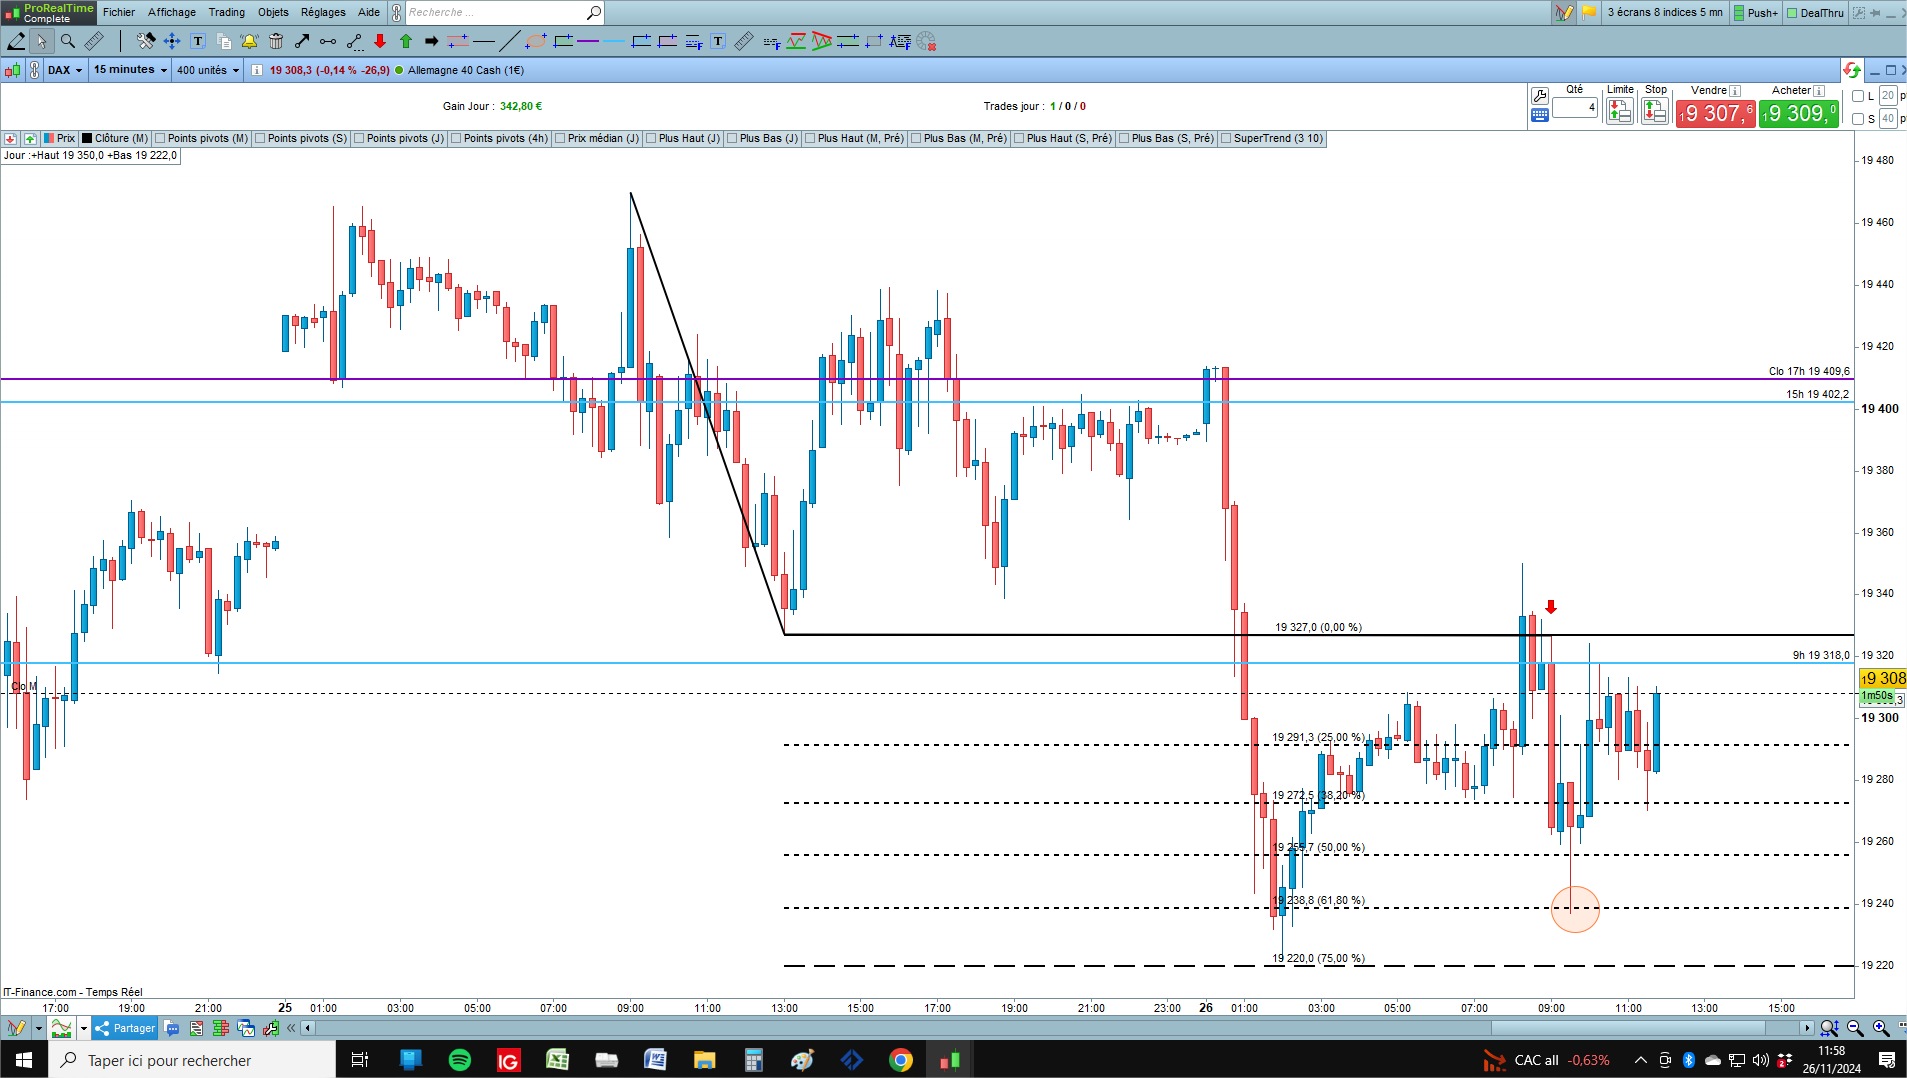Image resolution: width=1907 pixels, height=1078 pixels.
Task: Open the Objets menu
Action: tap(273, 12)
